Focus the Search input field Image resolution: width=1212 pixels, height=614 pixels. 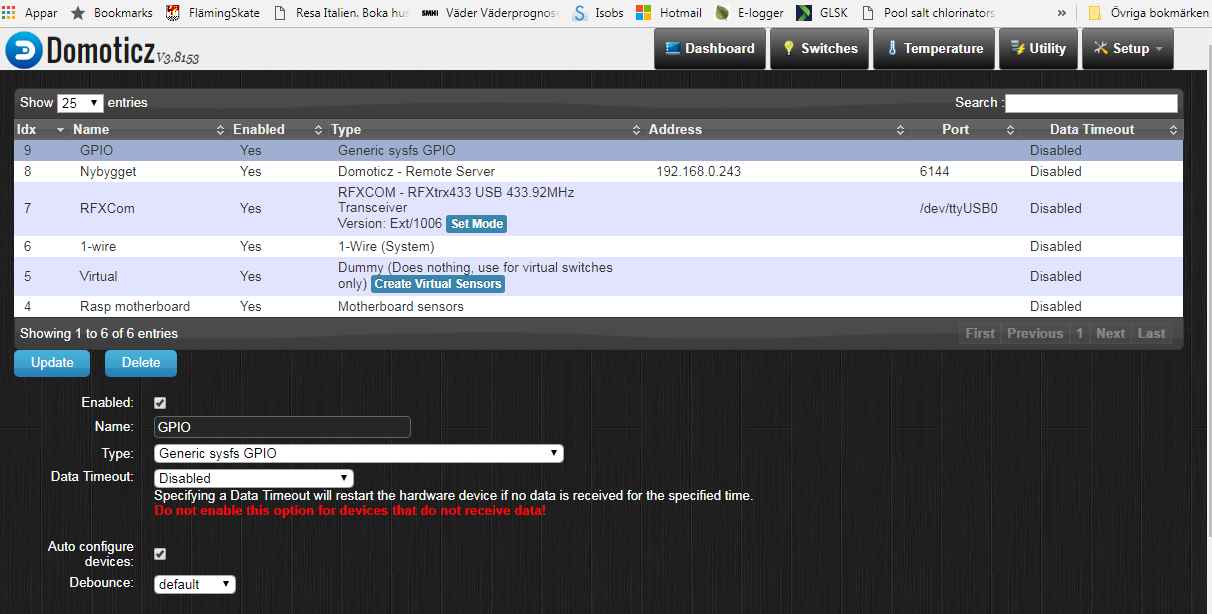(1091, 103)
